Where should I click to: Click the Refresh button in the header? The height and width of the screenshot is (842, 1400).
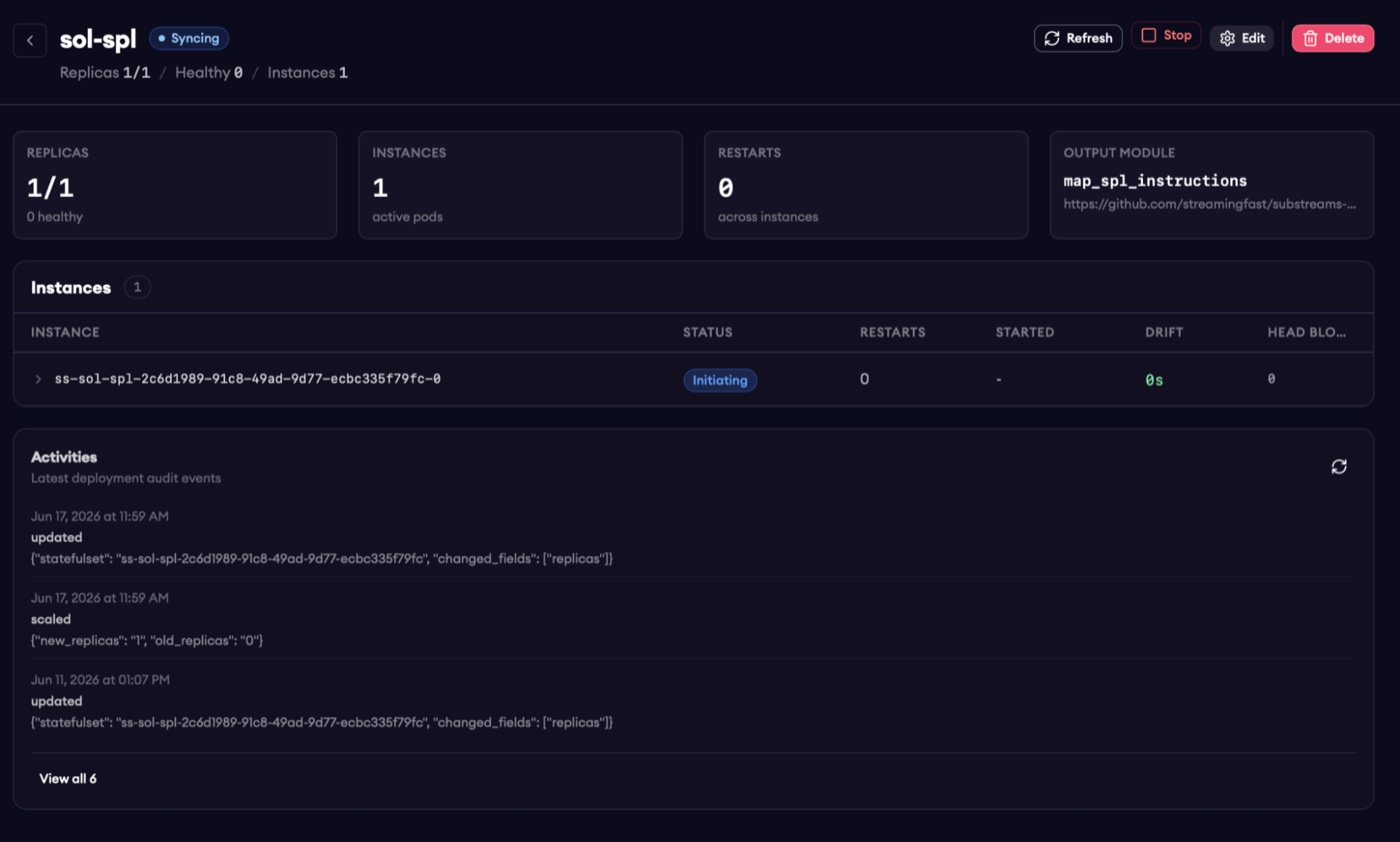(x=1078, y=38)
